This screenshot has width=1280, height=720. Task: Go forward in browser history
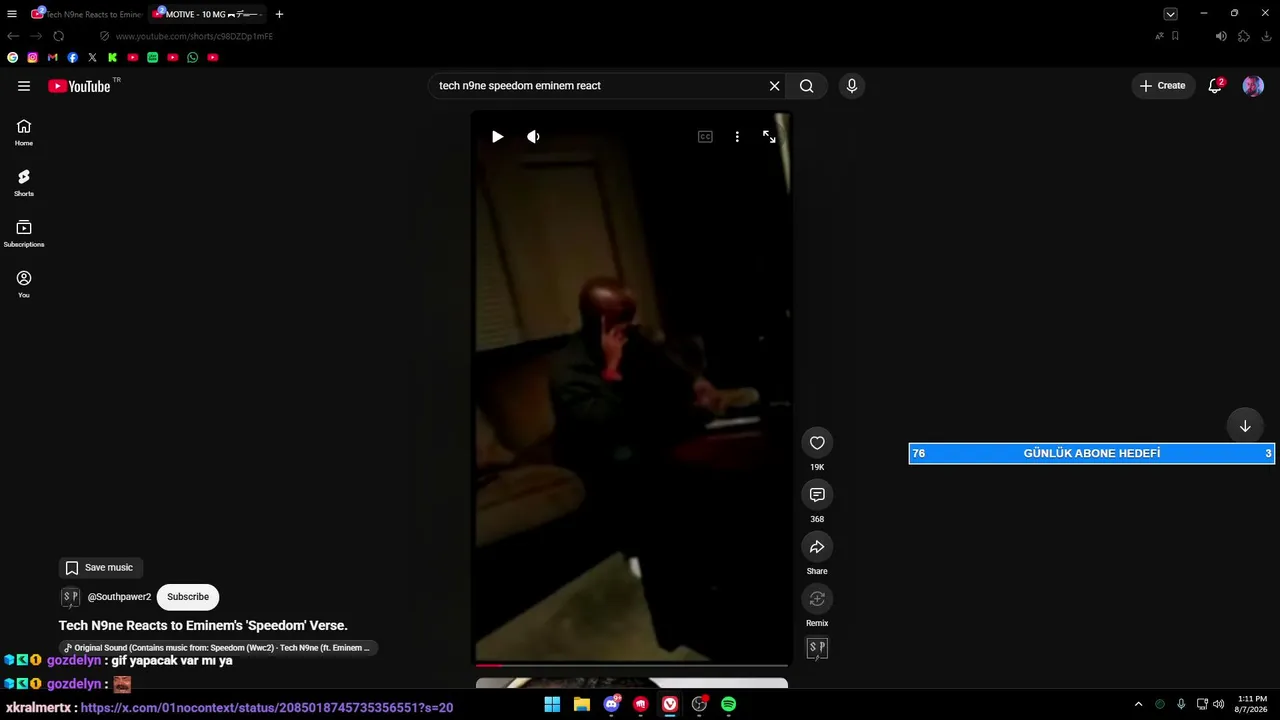point(36,36)
